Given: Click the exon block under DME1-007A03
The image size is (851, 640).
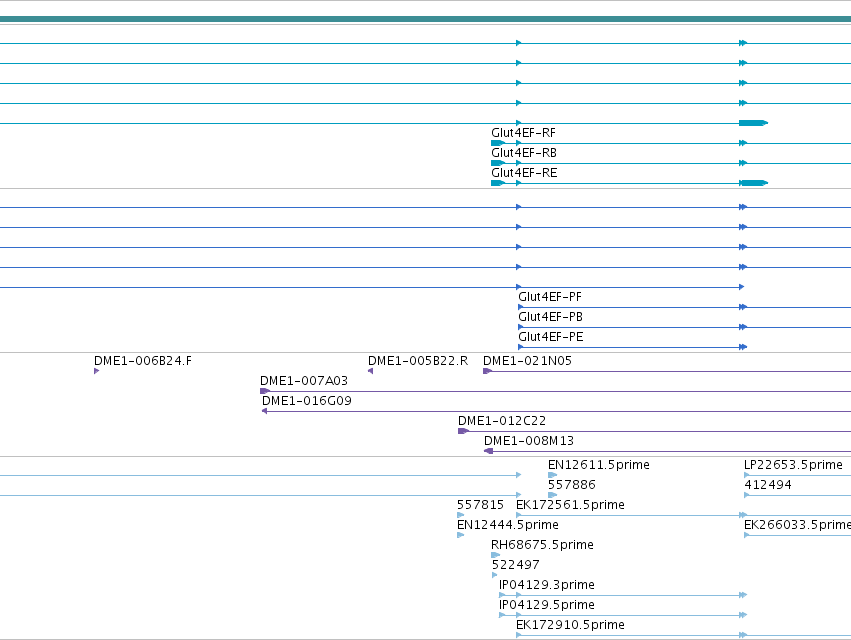Looking at the screenshot, I should pyautogui.click(x=265, y=391).
